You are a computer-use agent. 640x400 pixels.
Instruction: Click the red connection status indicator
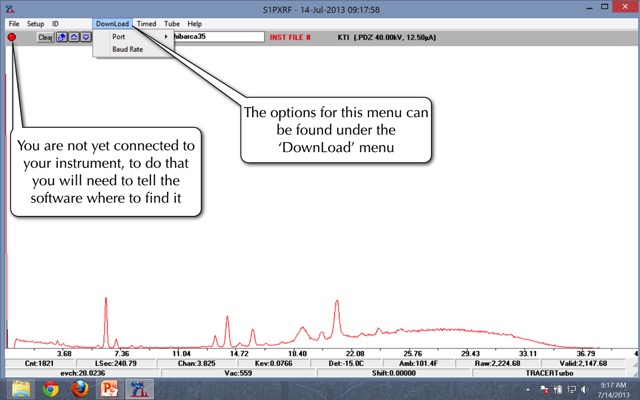tap(12, 37)
